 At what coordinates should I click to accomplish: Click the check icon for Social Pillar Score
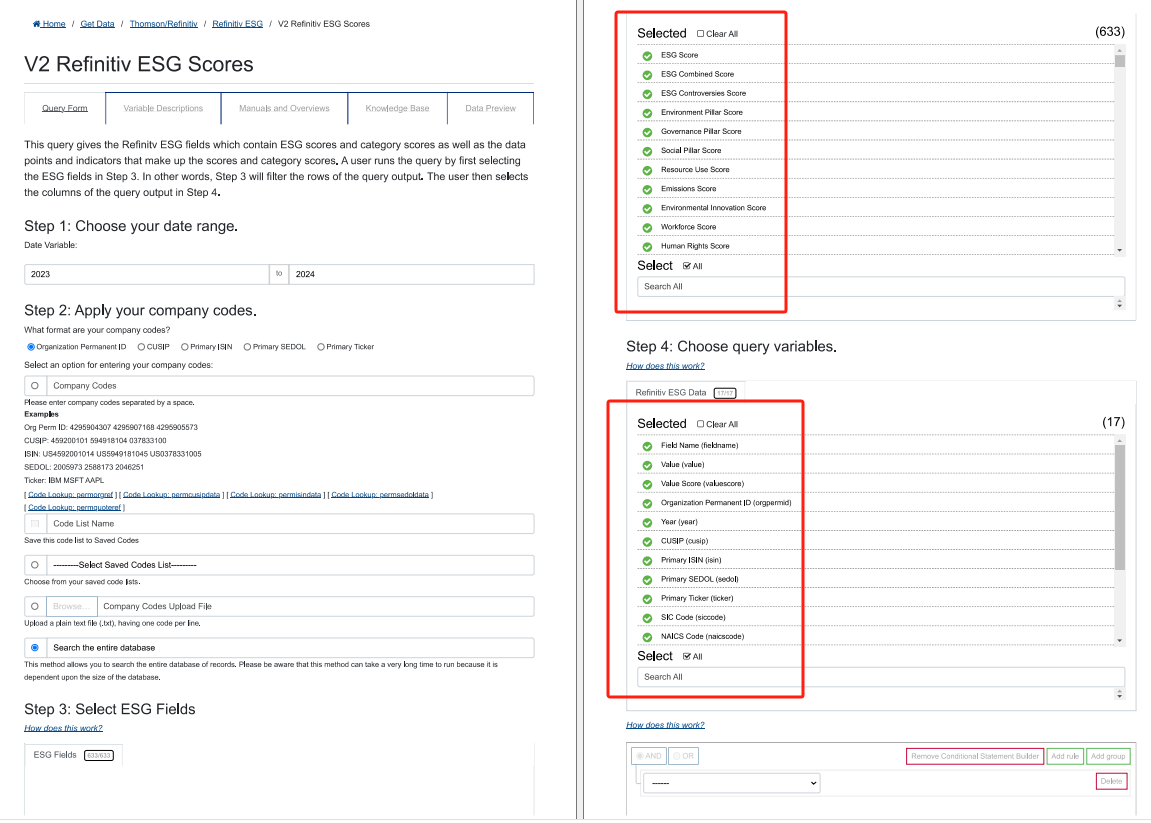(x=647, y=151)
